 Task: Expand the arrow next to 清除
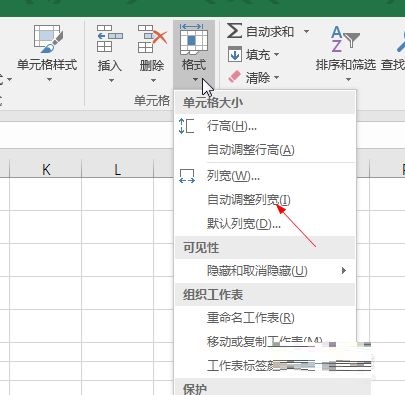point(276,77)
